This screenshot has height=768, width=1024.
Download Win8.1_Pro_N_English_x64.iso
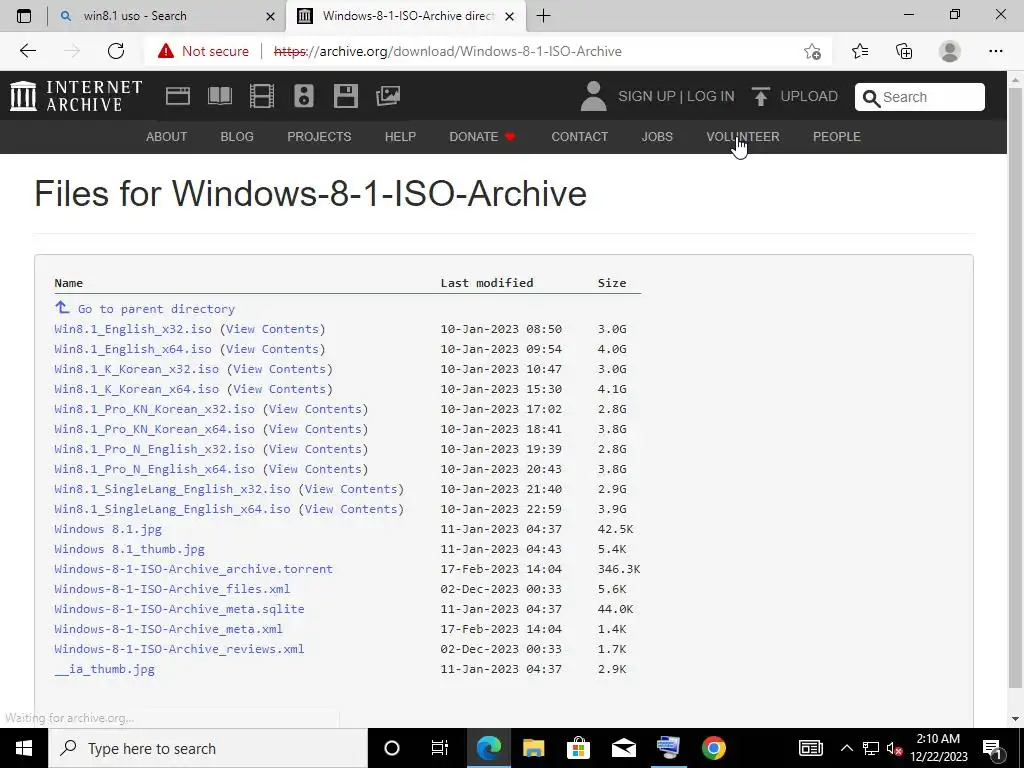tap(154, 469)
